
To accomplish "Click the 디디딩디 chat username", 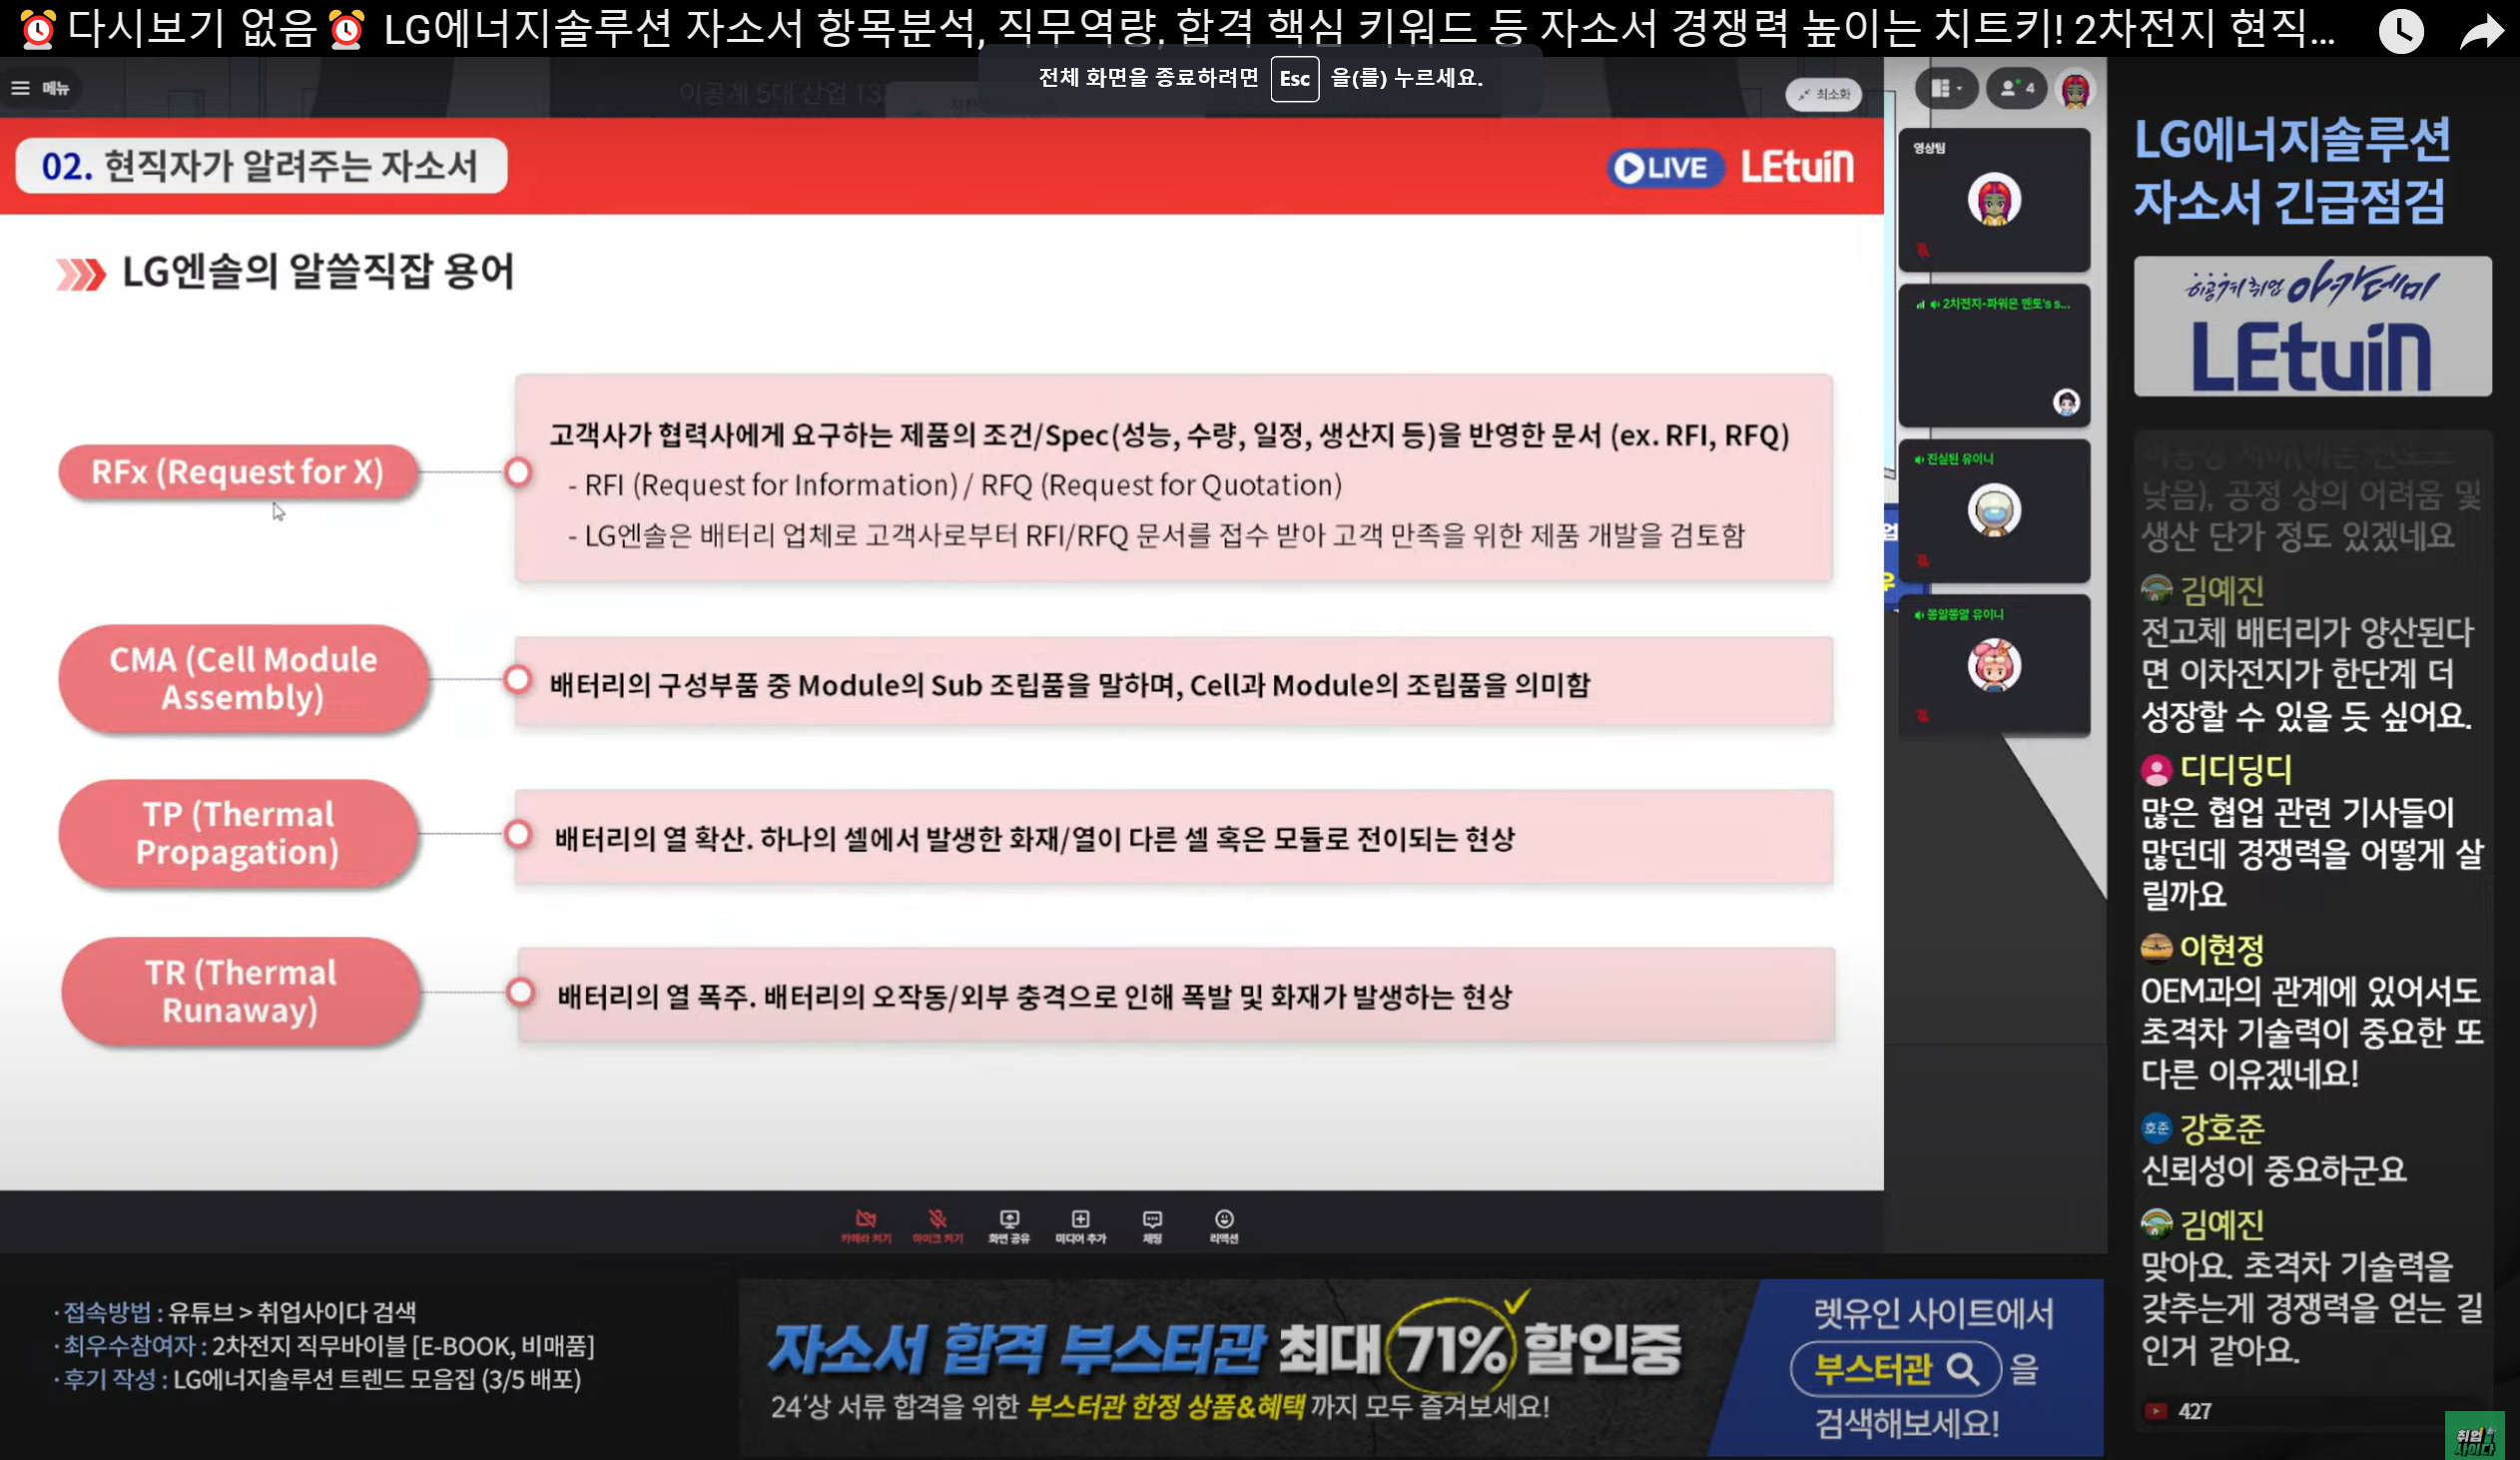I will [x=2236, y=769].
